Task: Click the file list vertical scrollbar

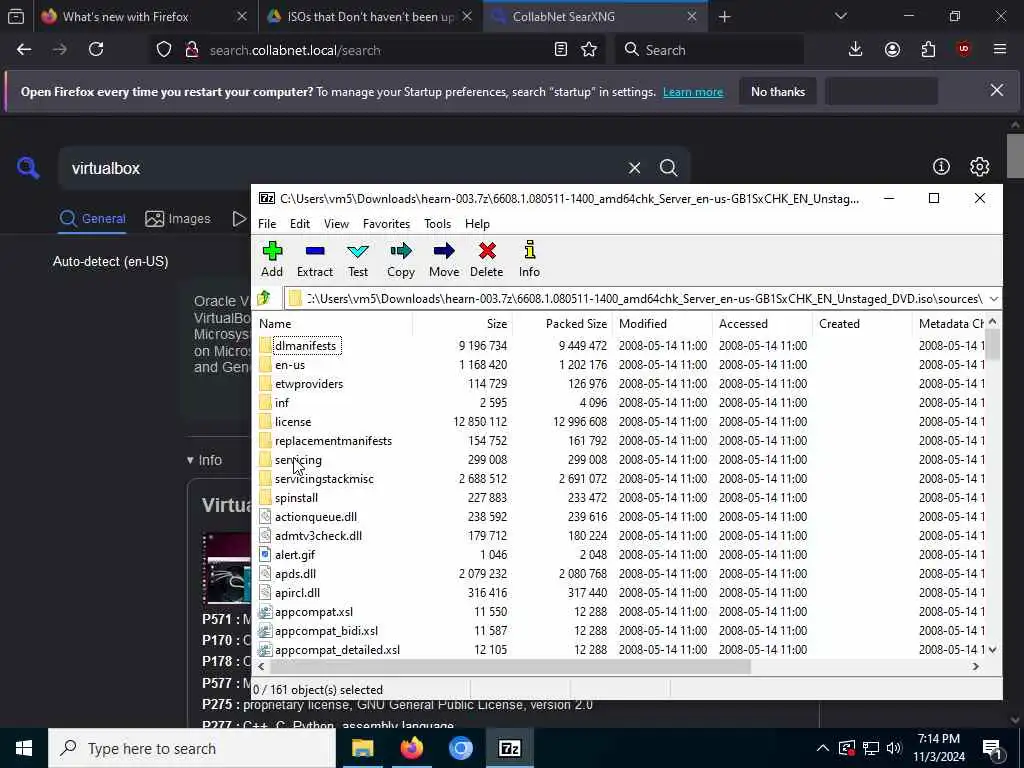Action: [x=993, y=344]
